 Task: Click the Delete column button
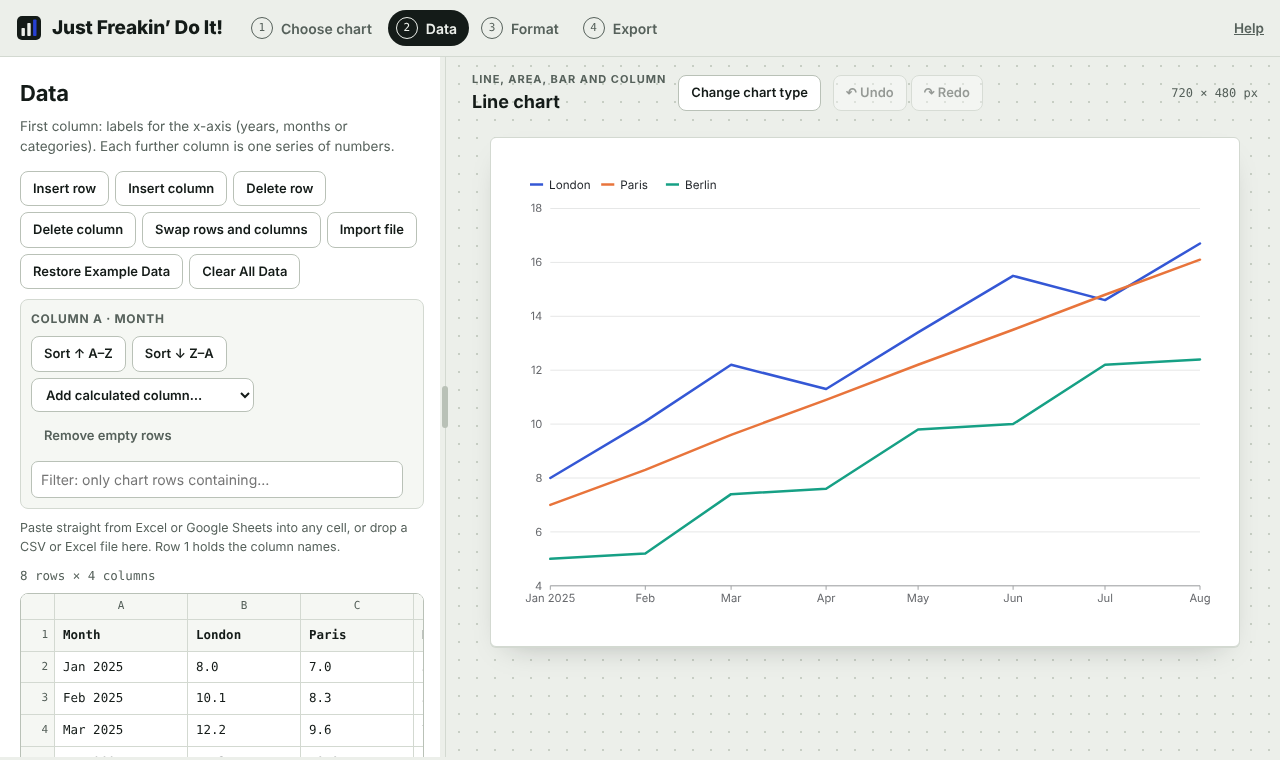click(78, 229)
